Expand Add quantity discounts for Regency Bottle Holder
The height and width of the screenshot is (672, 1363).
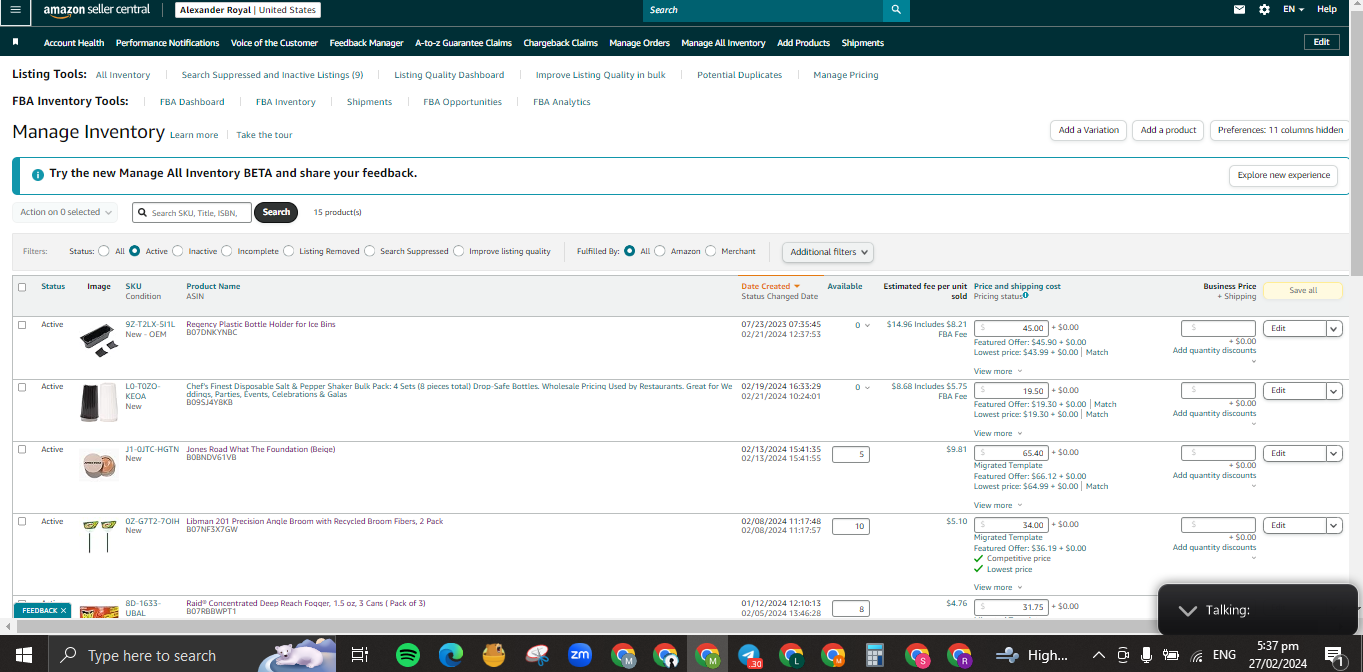[x=1214, y=351]
